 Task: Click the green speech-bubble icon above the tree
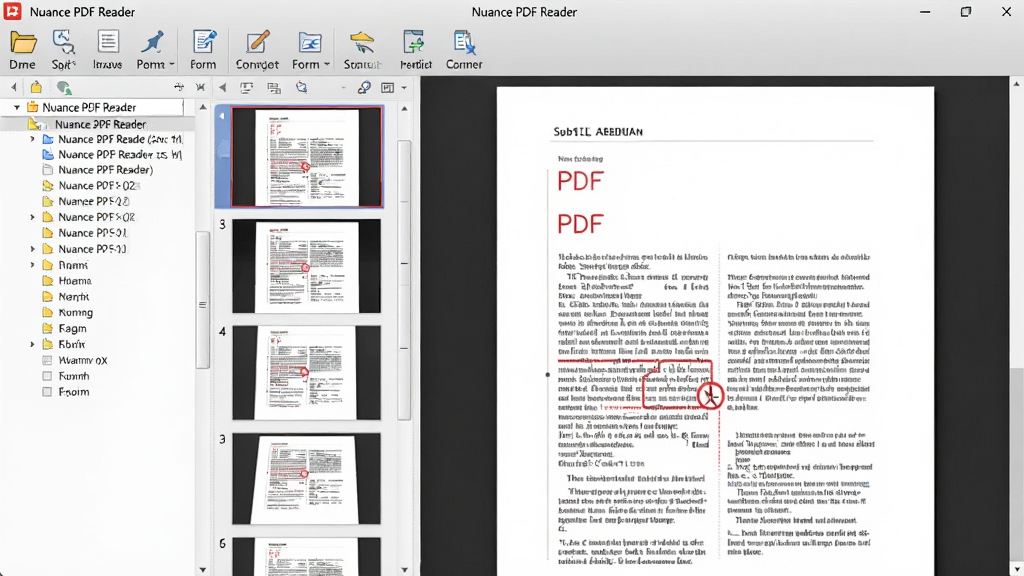(64, 88)
